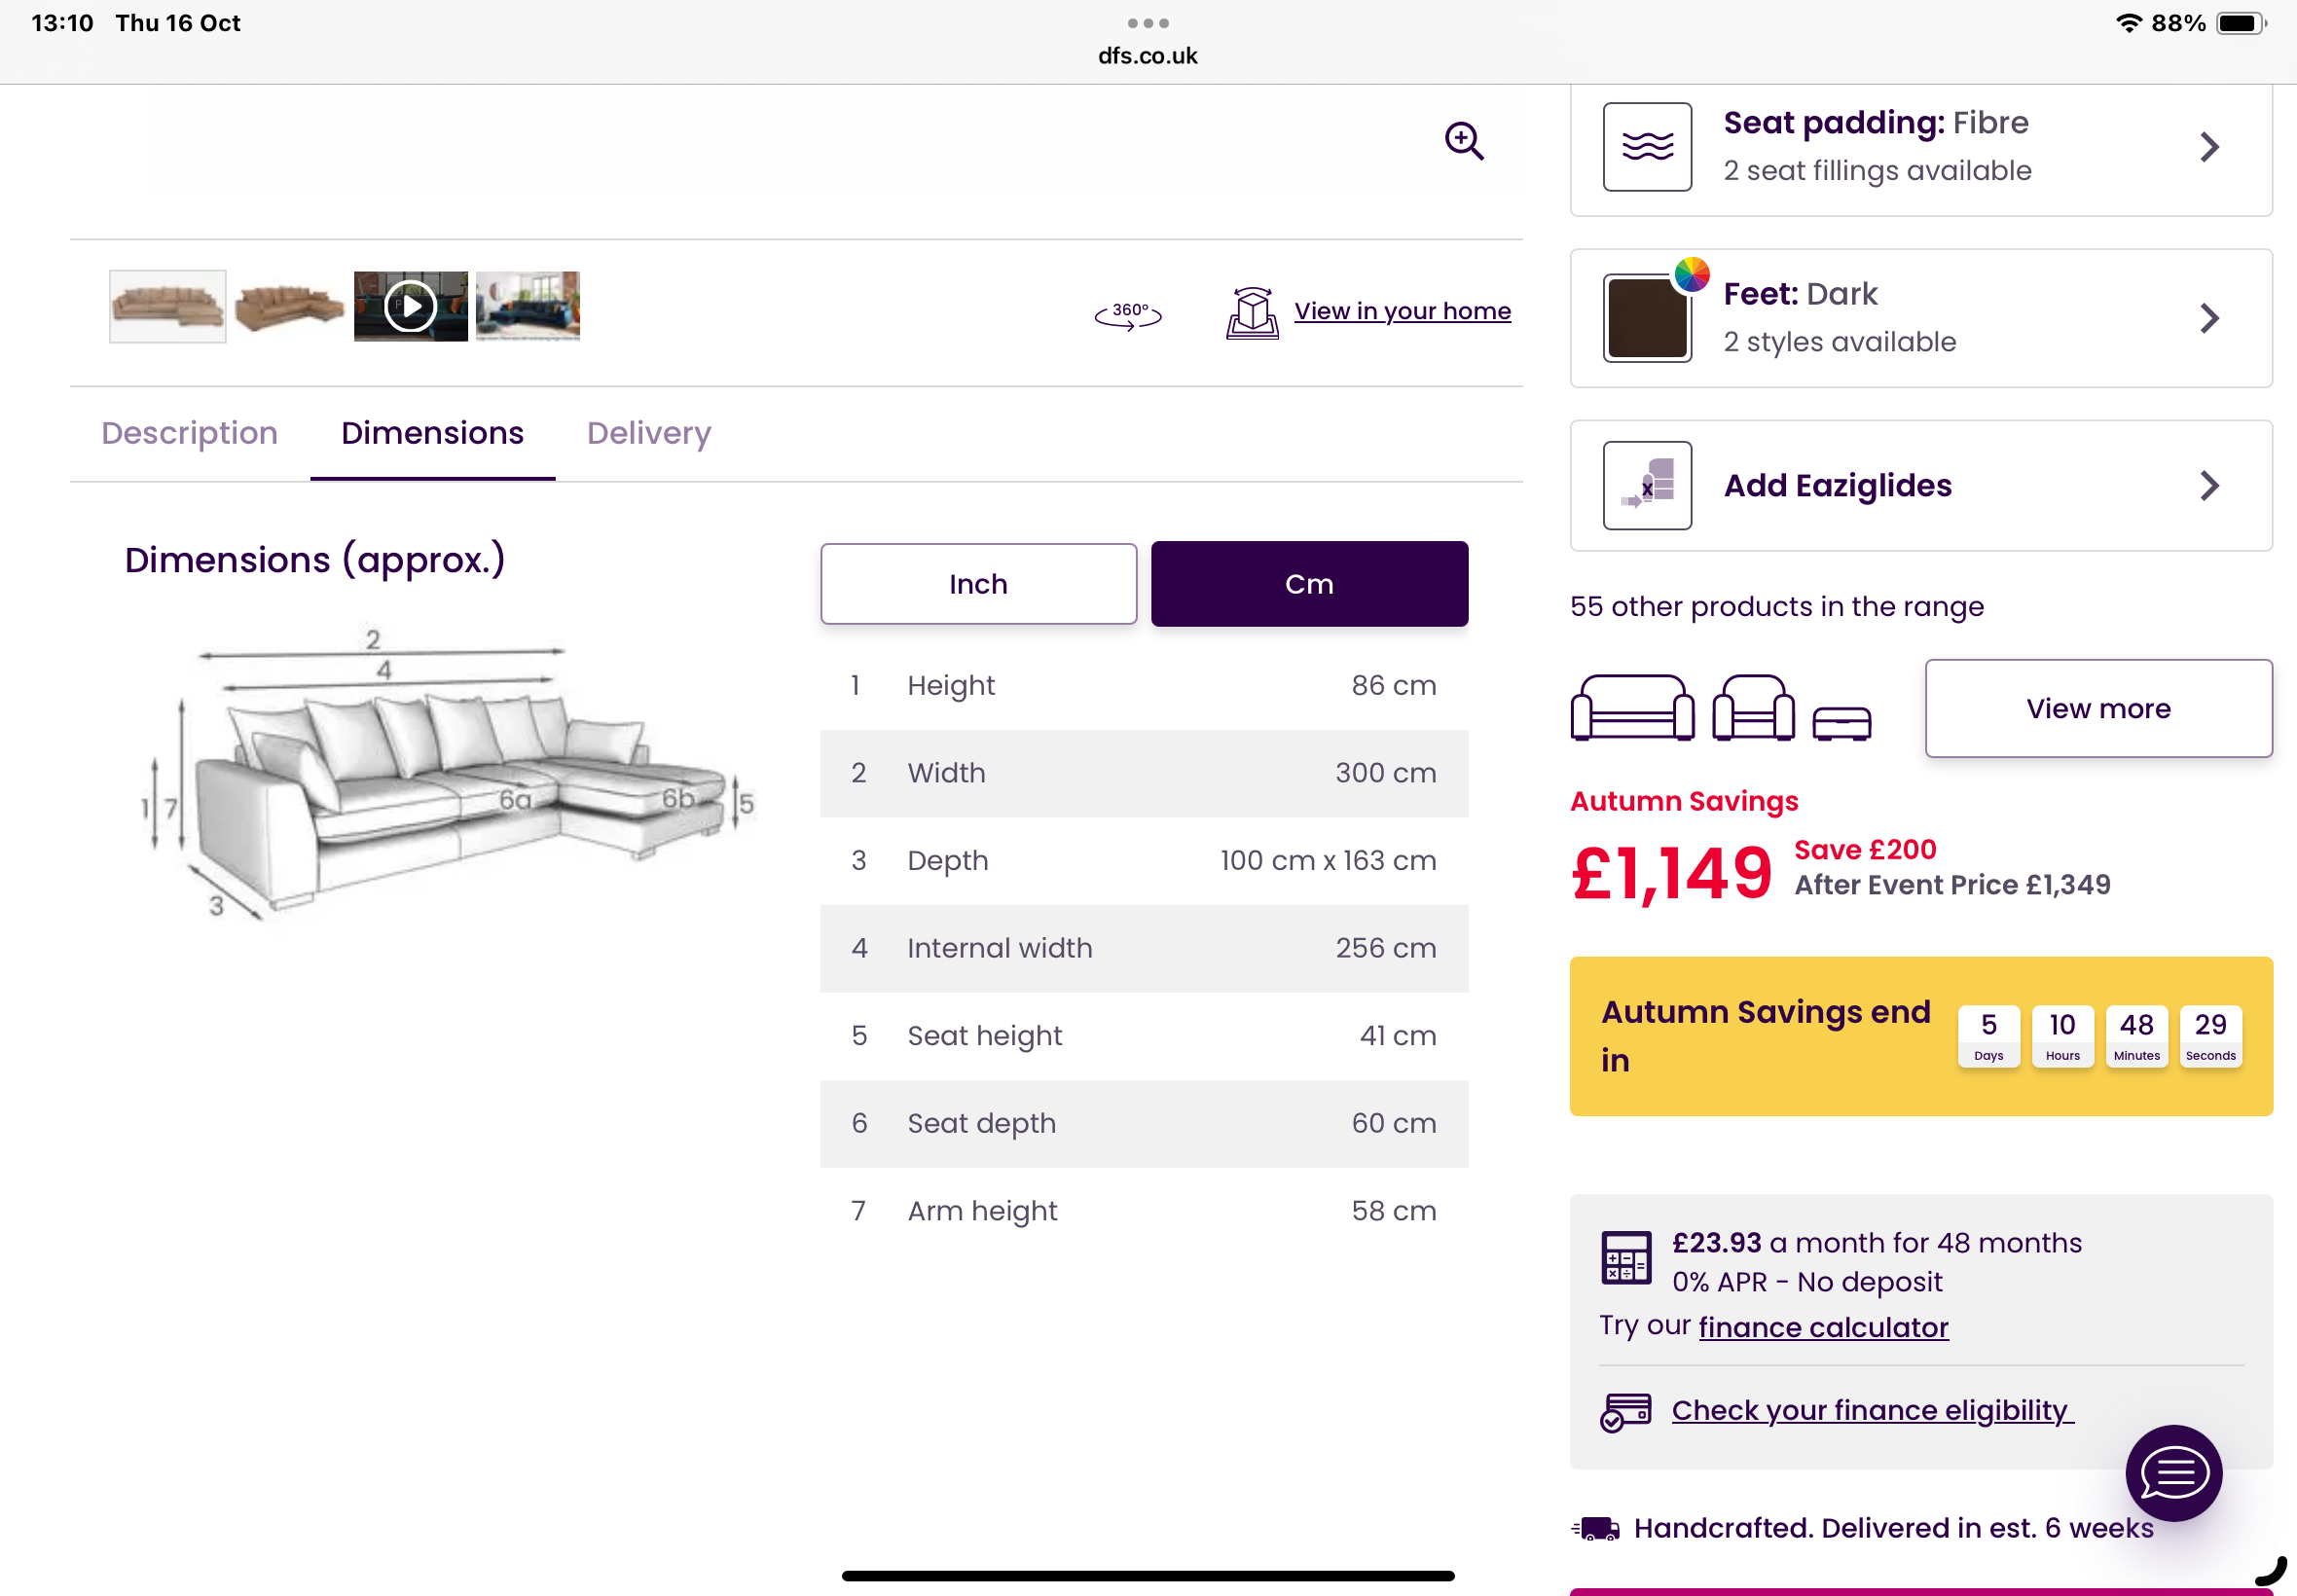Switch dimensions units to Inch
The image size is (2297, 1596).
tap(978, 584)
